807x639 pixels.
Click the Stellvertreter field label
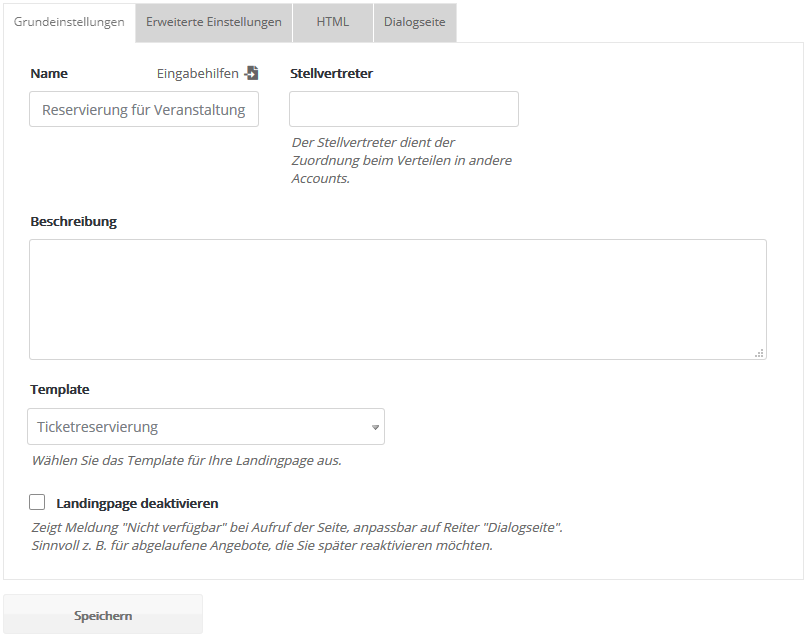tap(331, 73)
